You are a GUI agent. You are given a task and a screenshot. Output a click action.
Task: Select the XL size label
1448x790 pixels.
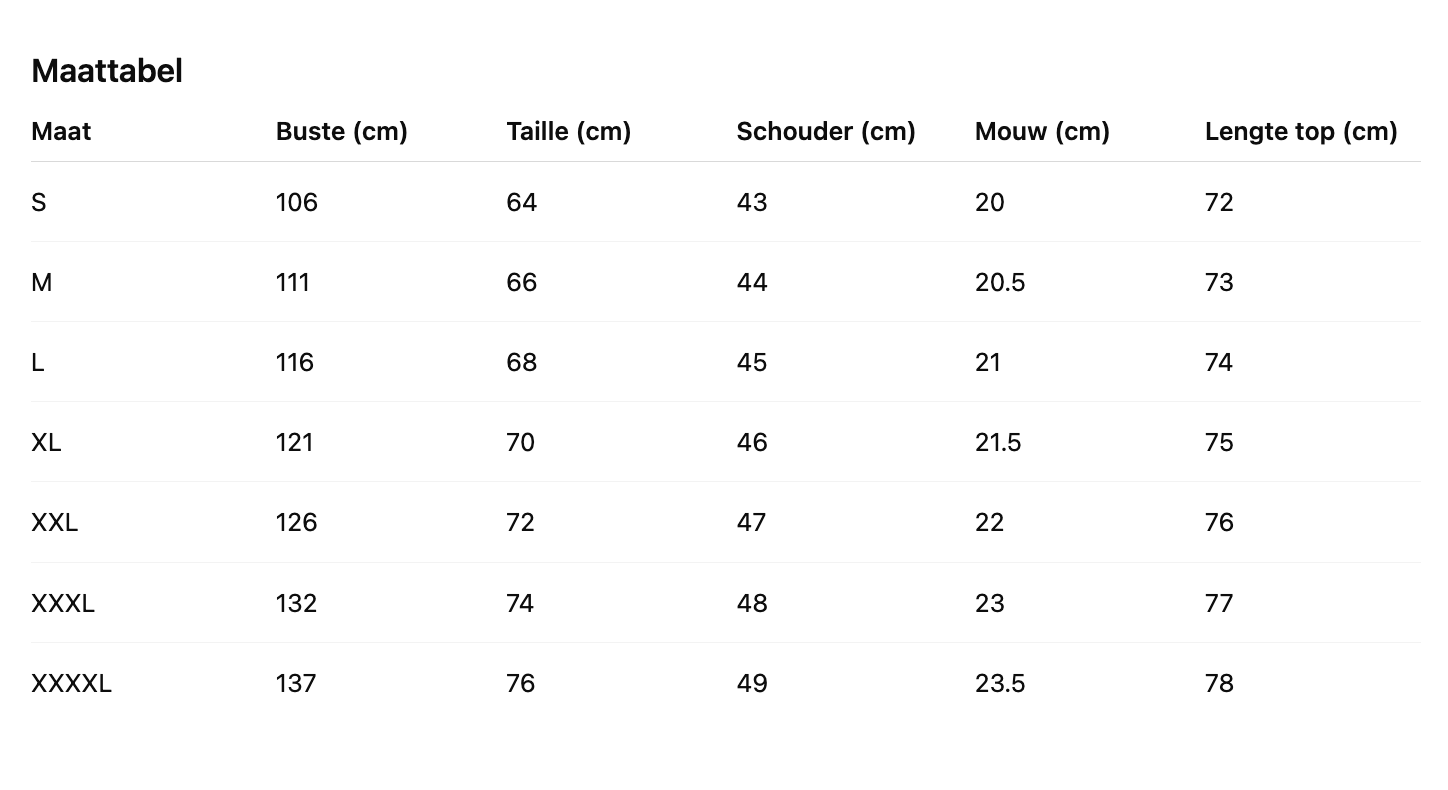46,443
